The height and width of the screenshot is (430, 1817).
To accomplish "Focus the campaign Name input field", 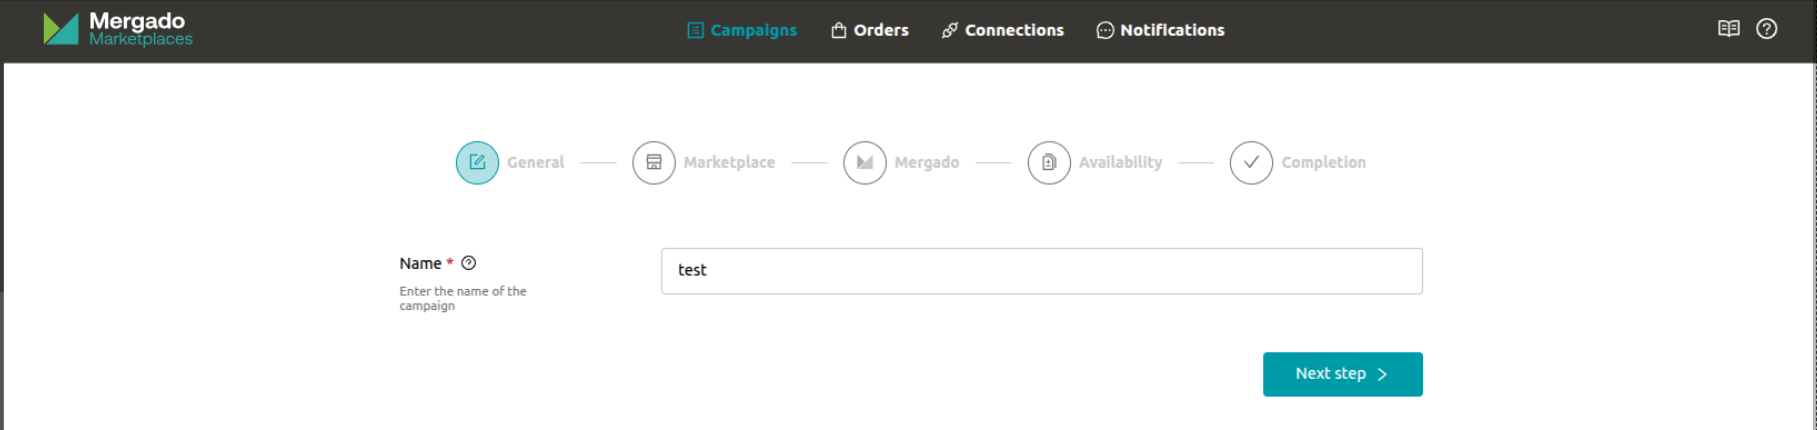I will 1041,271.
